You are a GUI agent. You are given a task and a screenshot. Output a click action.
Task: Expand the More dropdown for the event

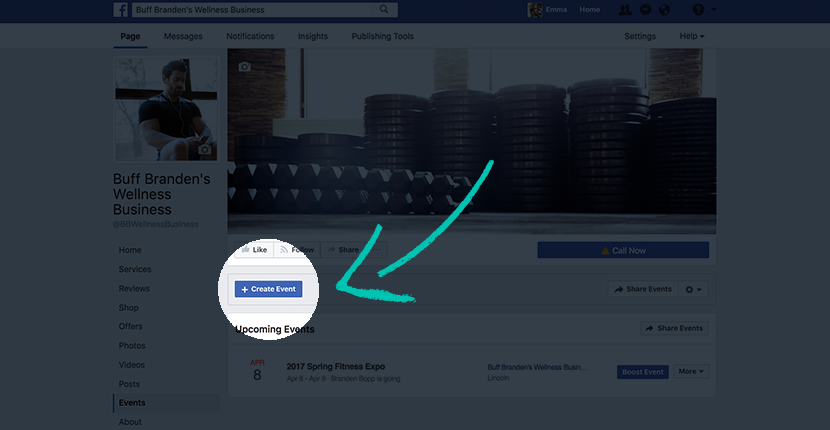(691, 372)
